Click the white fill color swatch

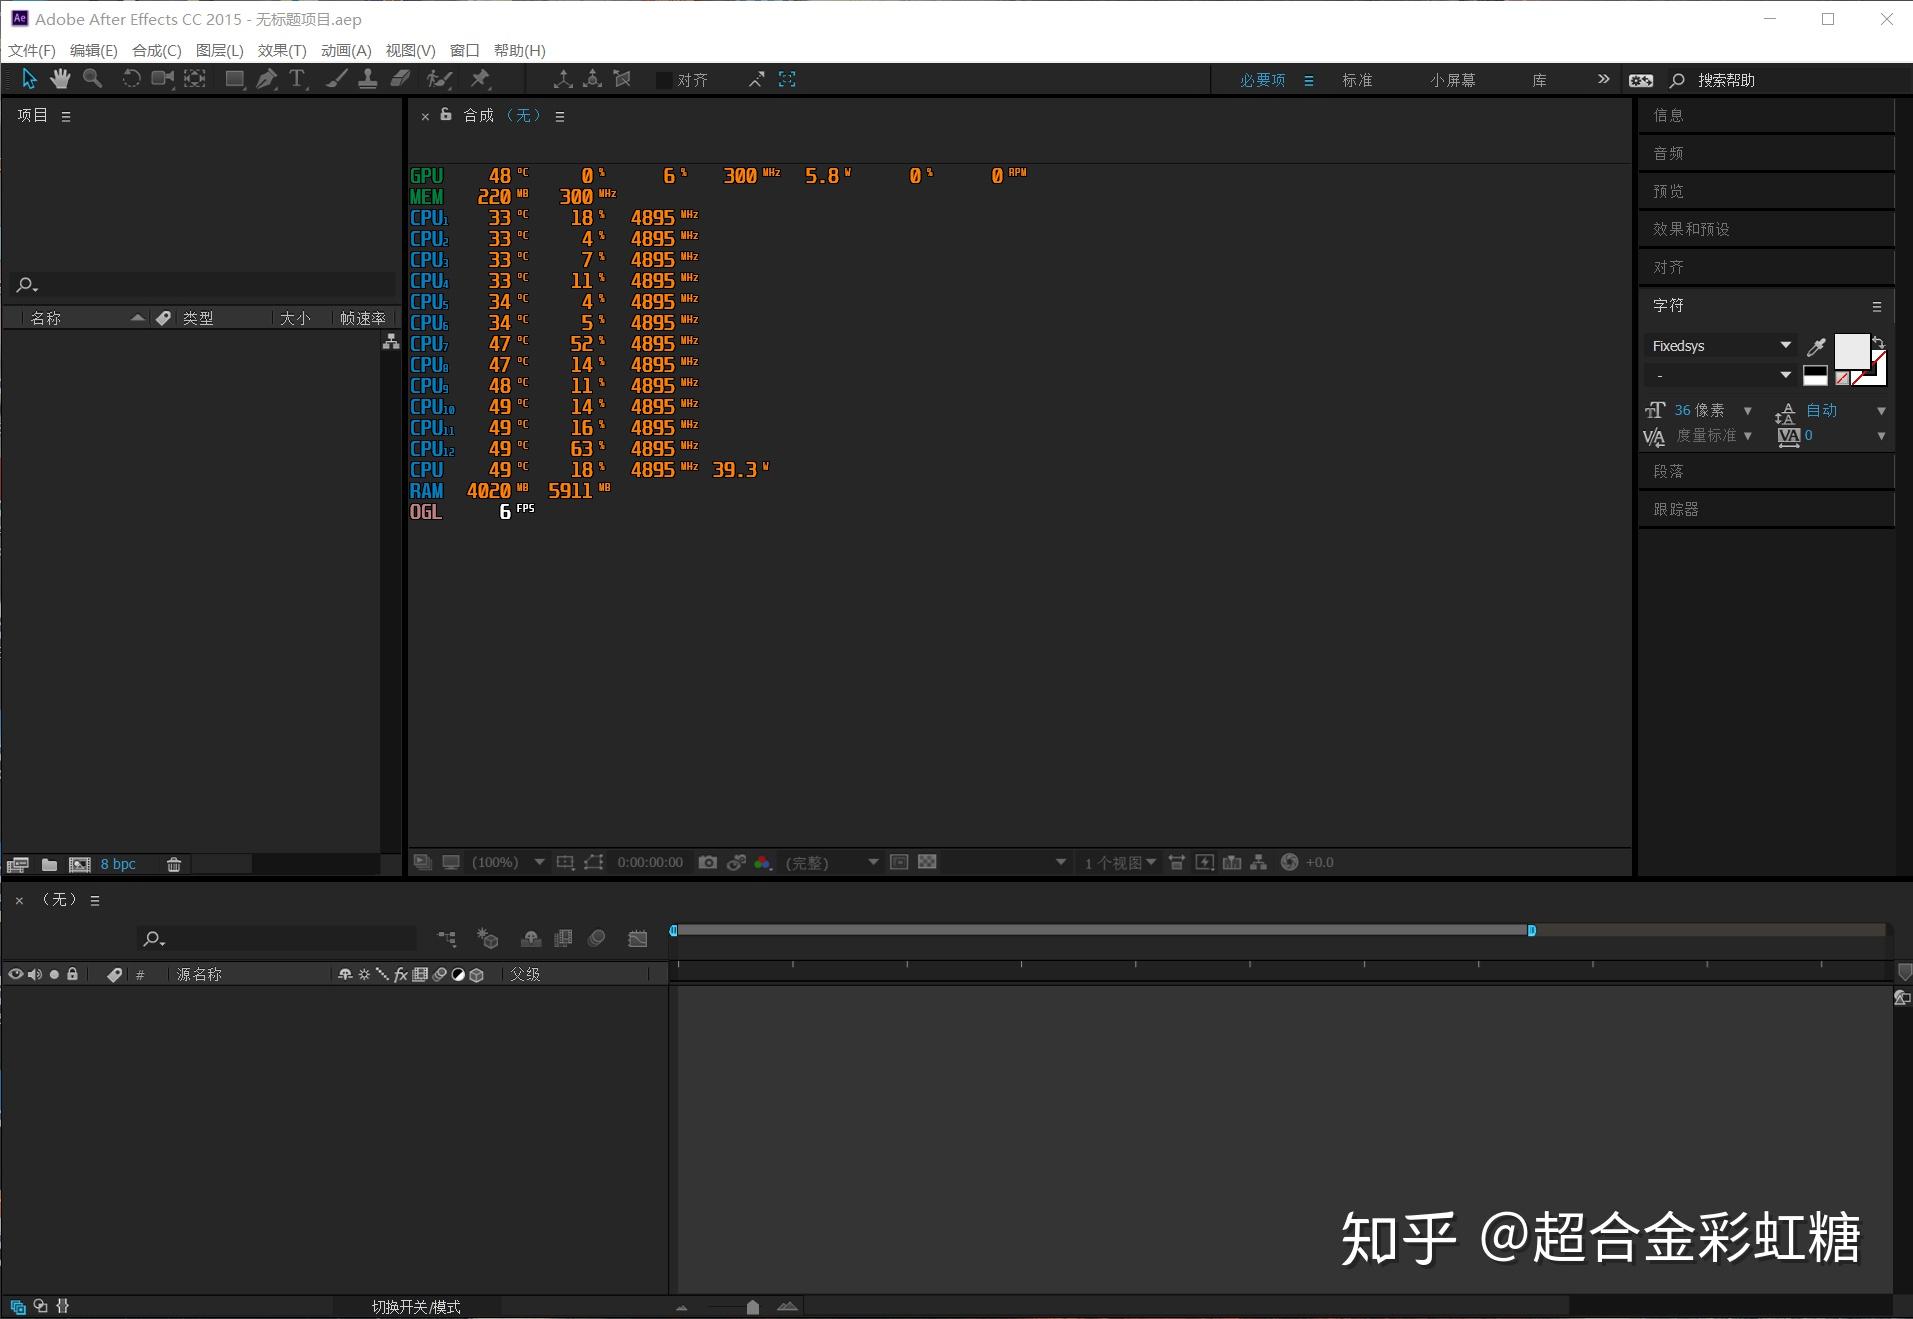tap(1851, 352)
